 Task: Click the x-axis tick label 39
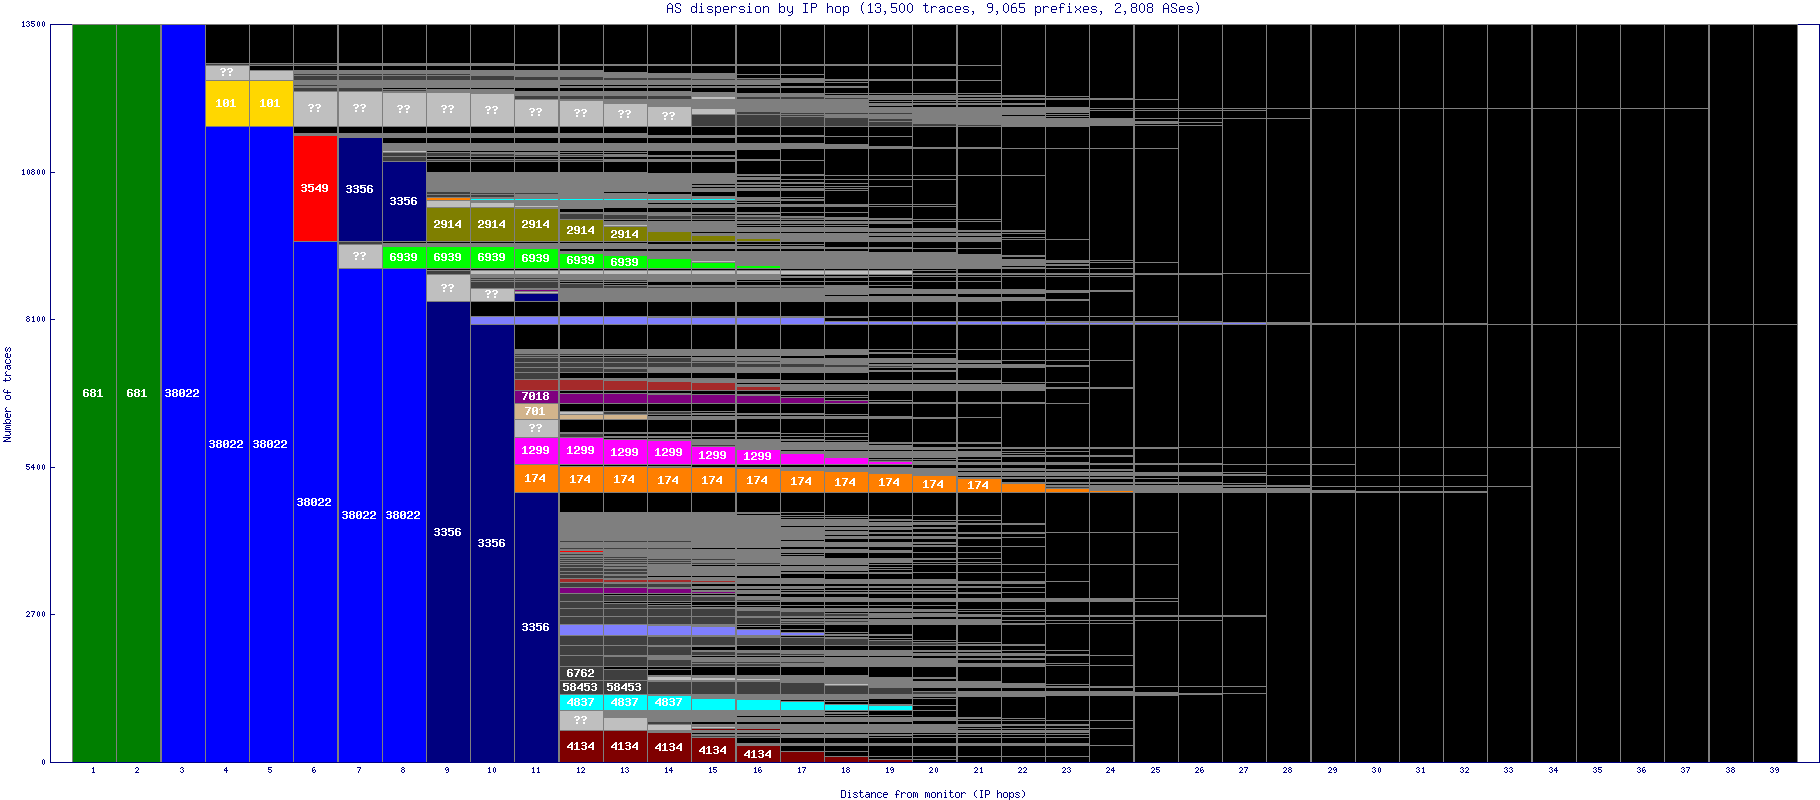click(1774, 770)
